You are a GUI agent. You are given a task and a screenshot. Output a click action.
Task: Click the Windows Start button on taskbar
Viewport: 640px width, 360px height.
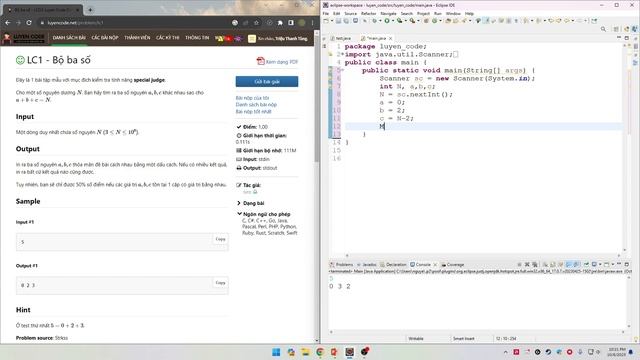coord(276,352)
